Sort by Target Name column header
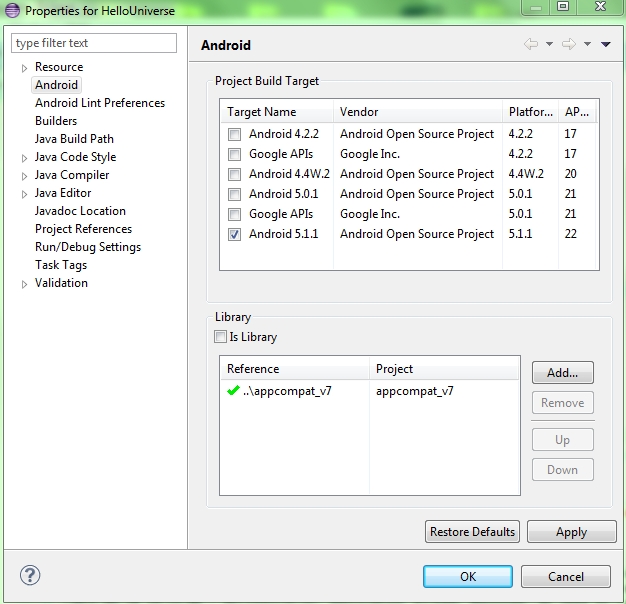626x604 pixels. [261, 112]
